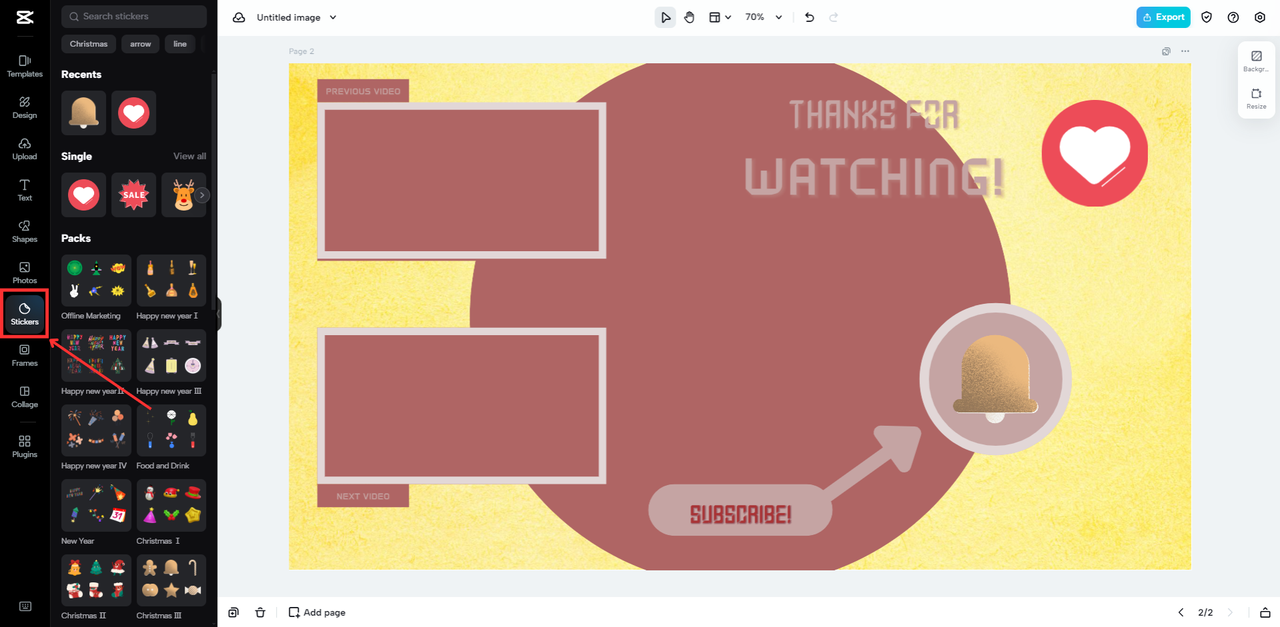Image resolution: width=1280 pixels, height=627 pixels.
Task: Pick the heart sticker in Recents
Action: (134, 113)
